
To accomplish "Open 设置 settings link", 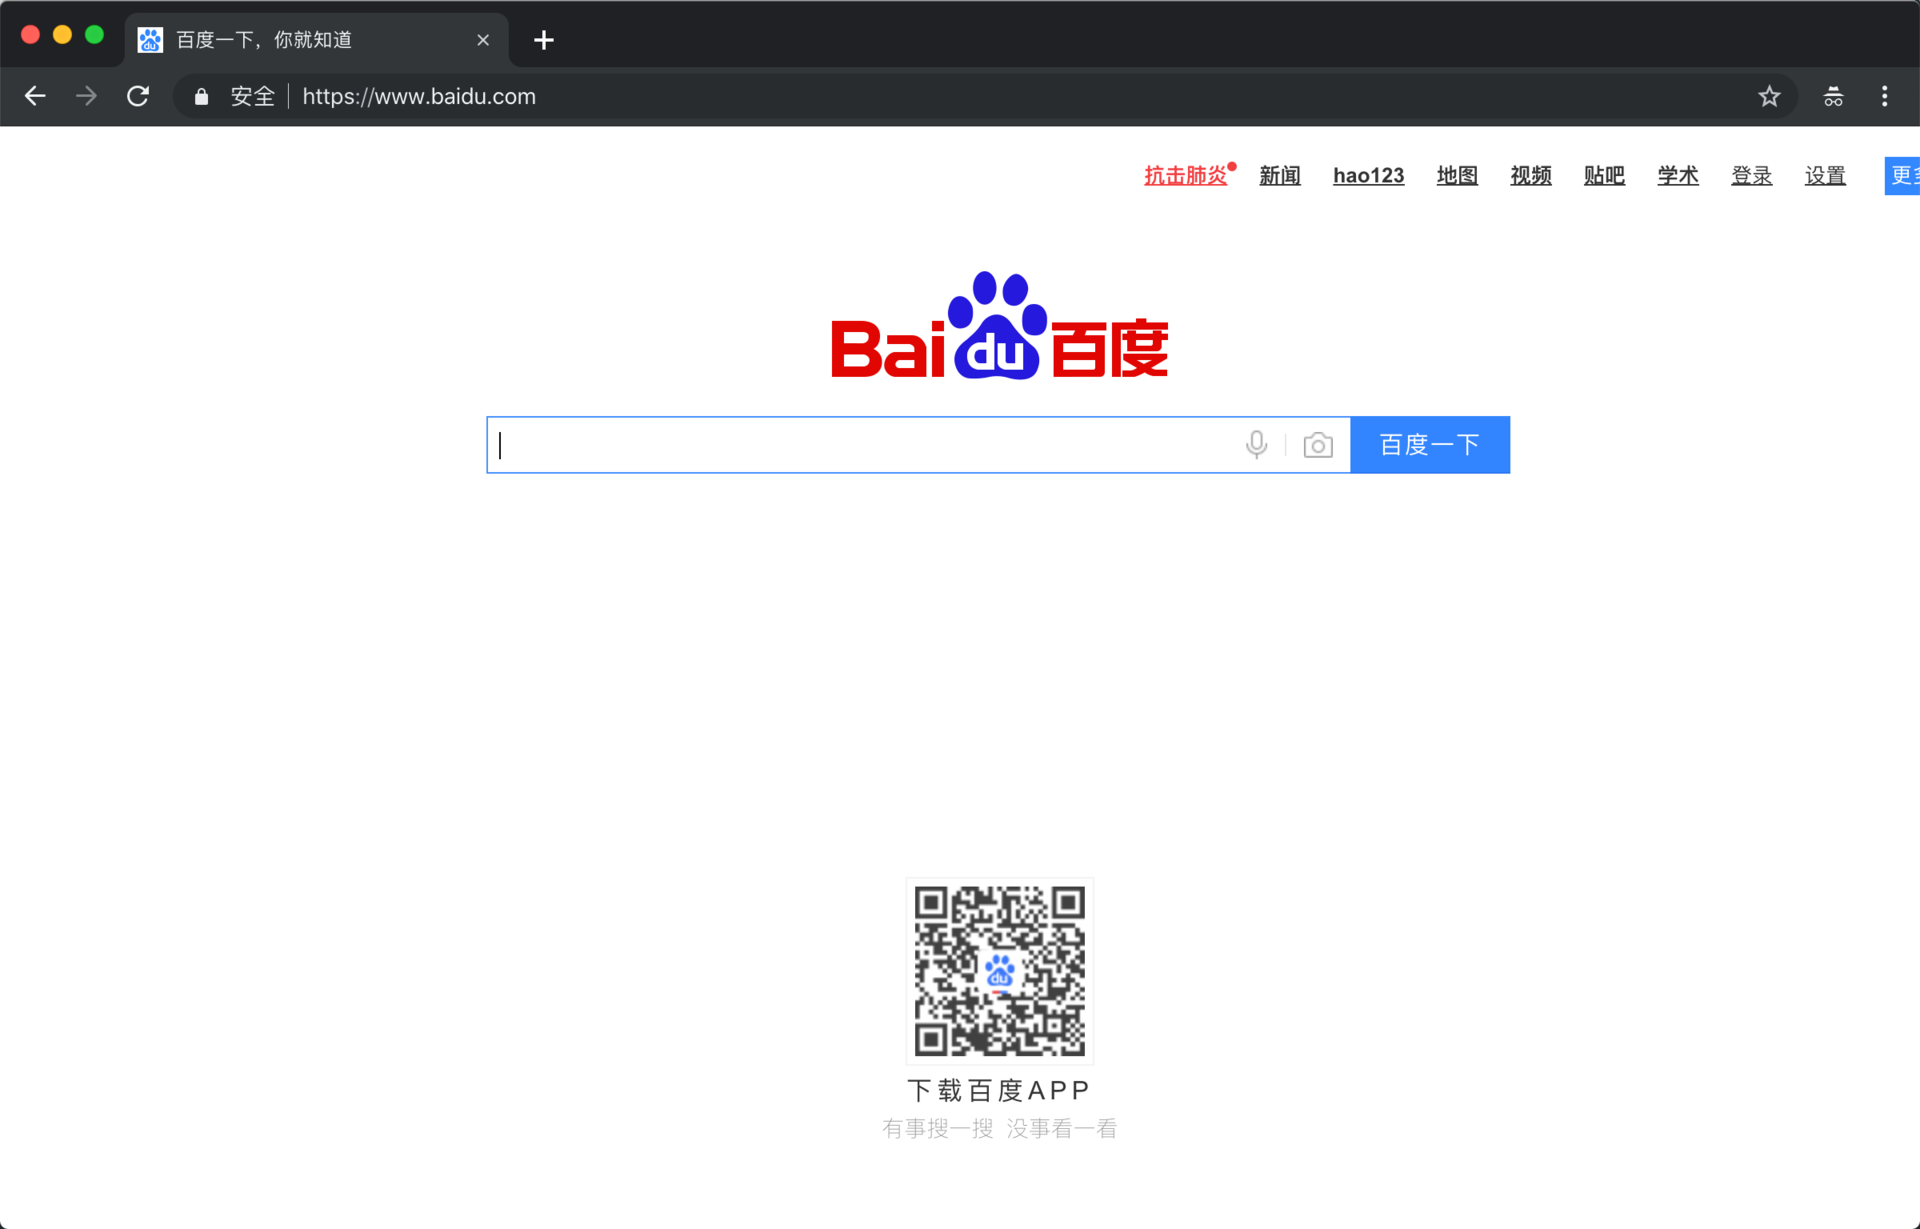I will point(1824,175).
